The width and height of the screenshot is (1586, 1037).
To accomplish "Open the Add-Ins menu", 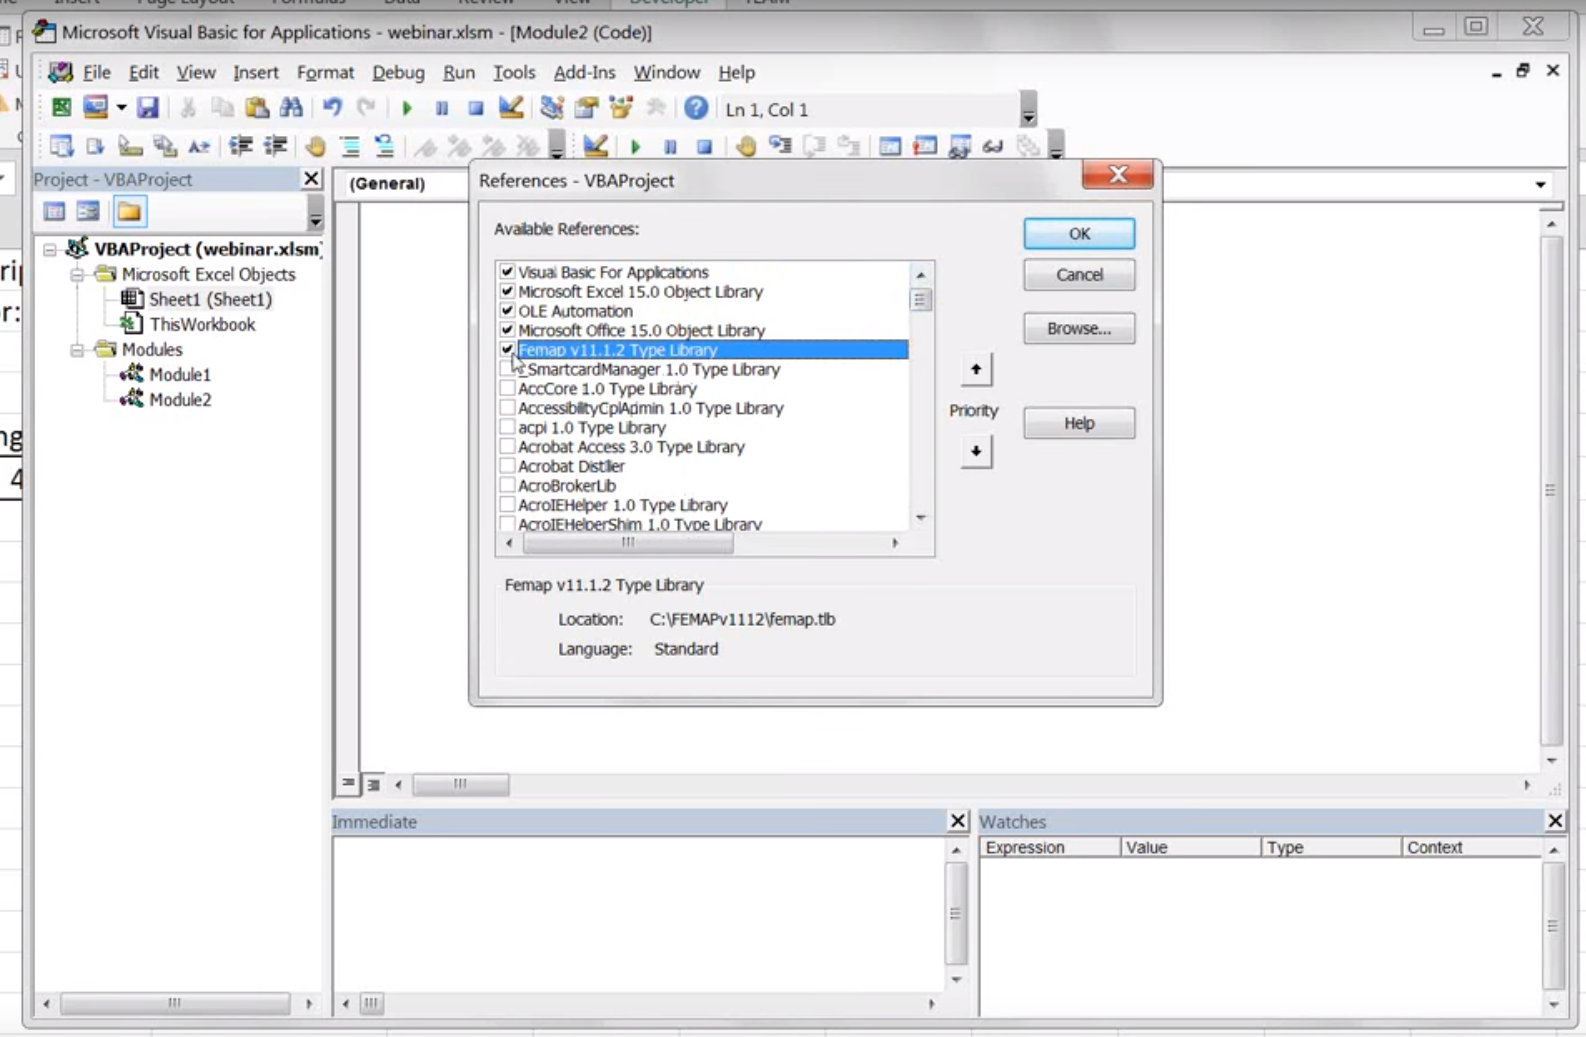I will (584, 72).
